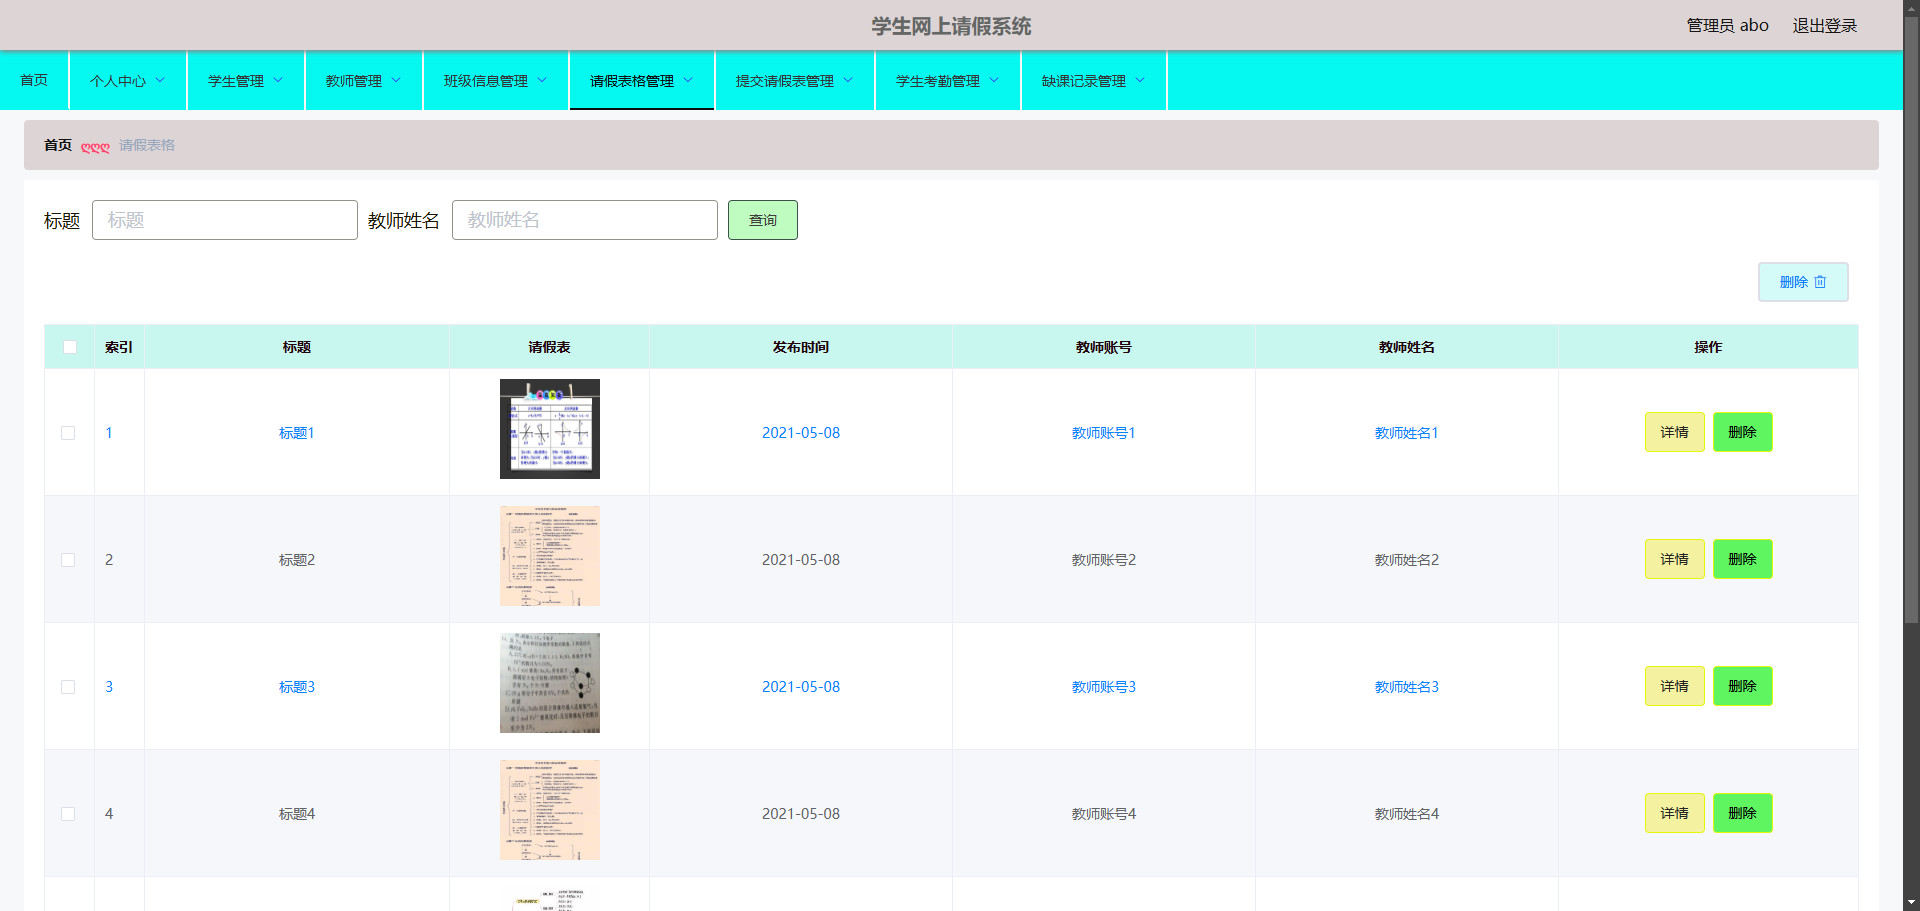Click the 教师姓名1 cell
This screenshot has height=911, width=1920.
coord(1407,433)
